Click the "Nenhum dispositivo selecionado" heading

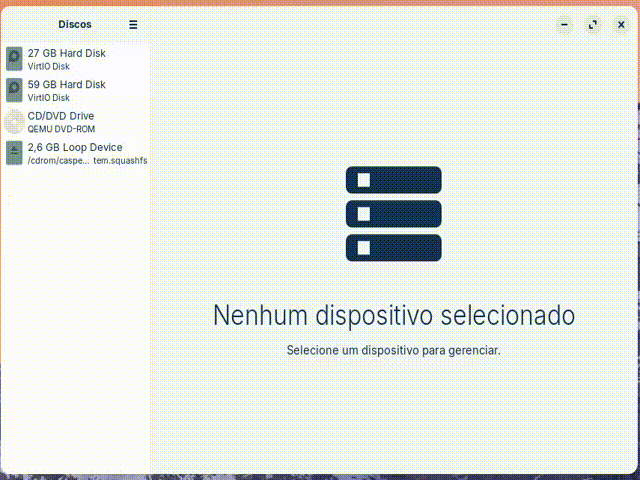(x=393, y=315)
